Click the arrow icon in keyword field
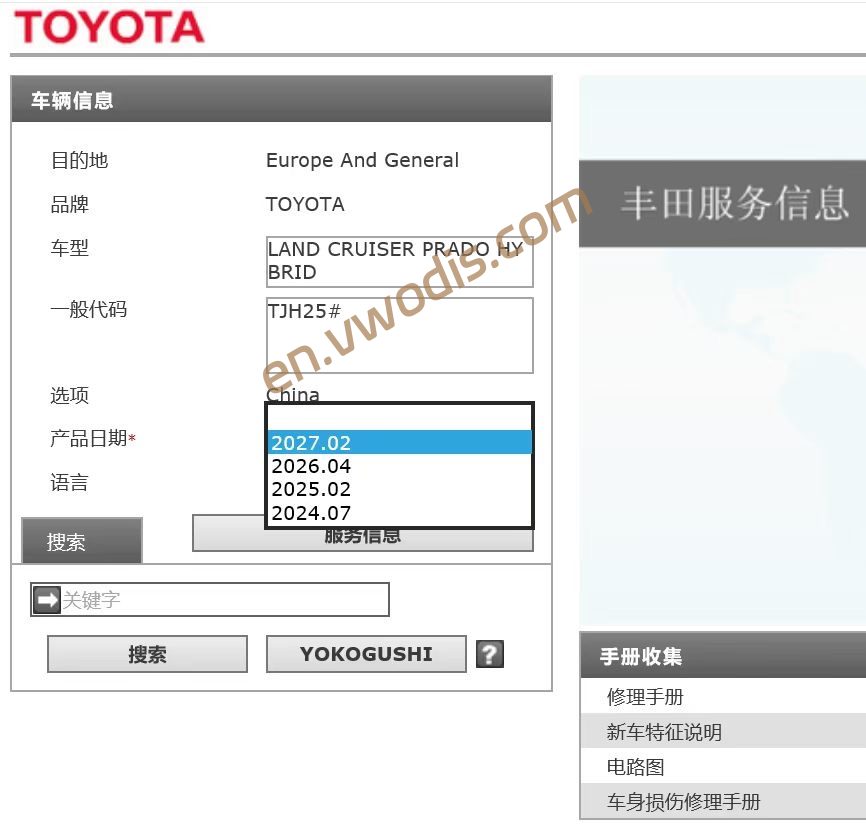 point(46,599)
